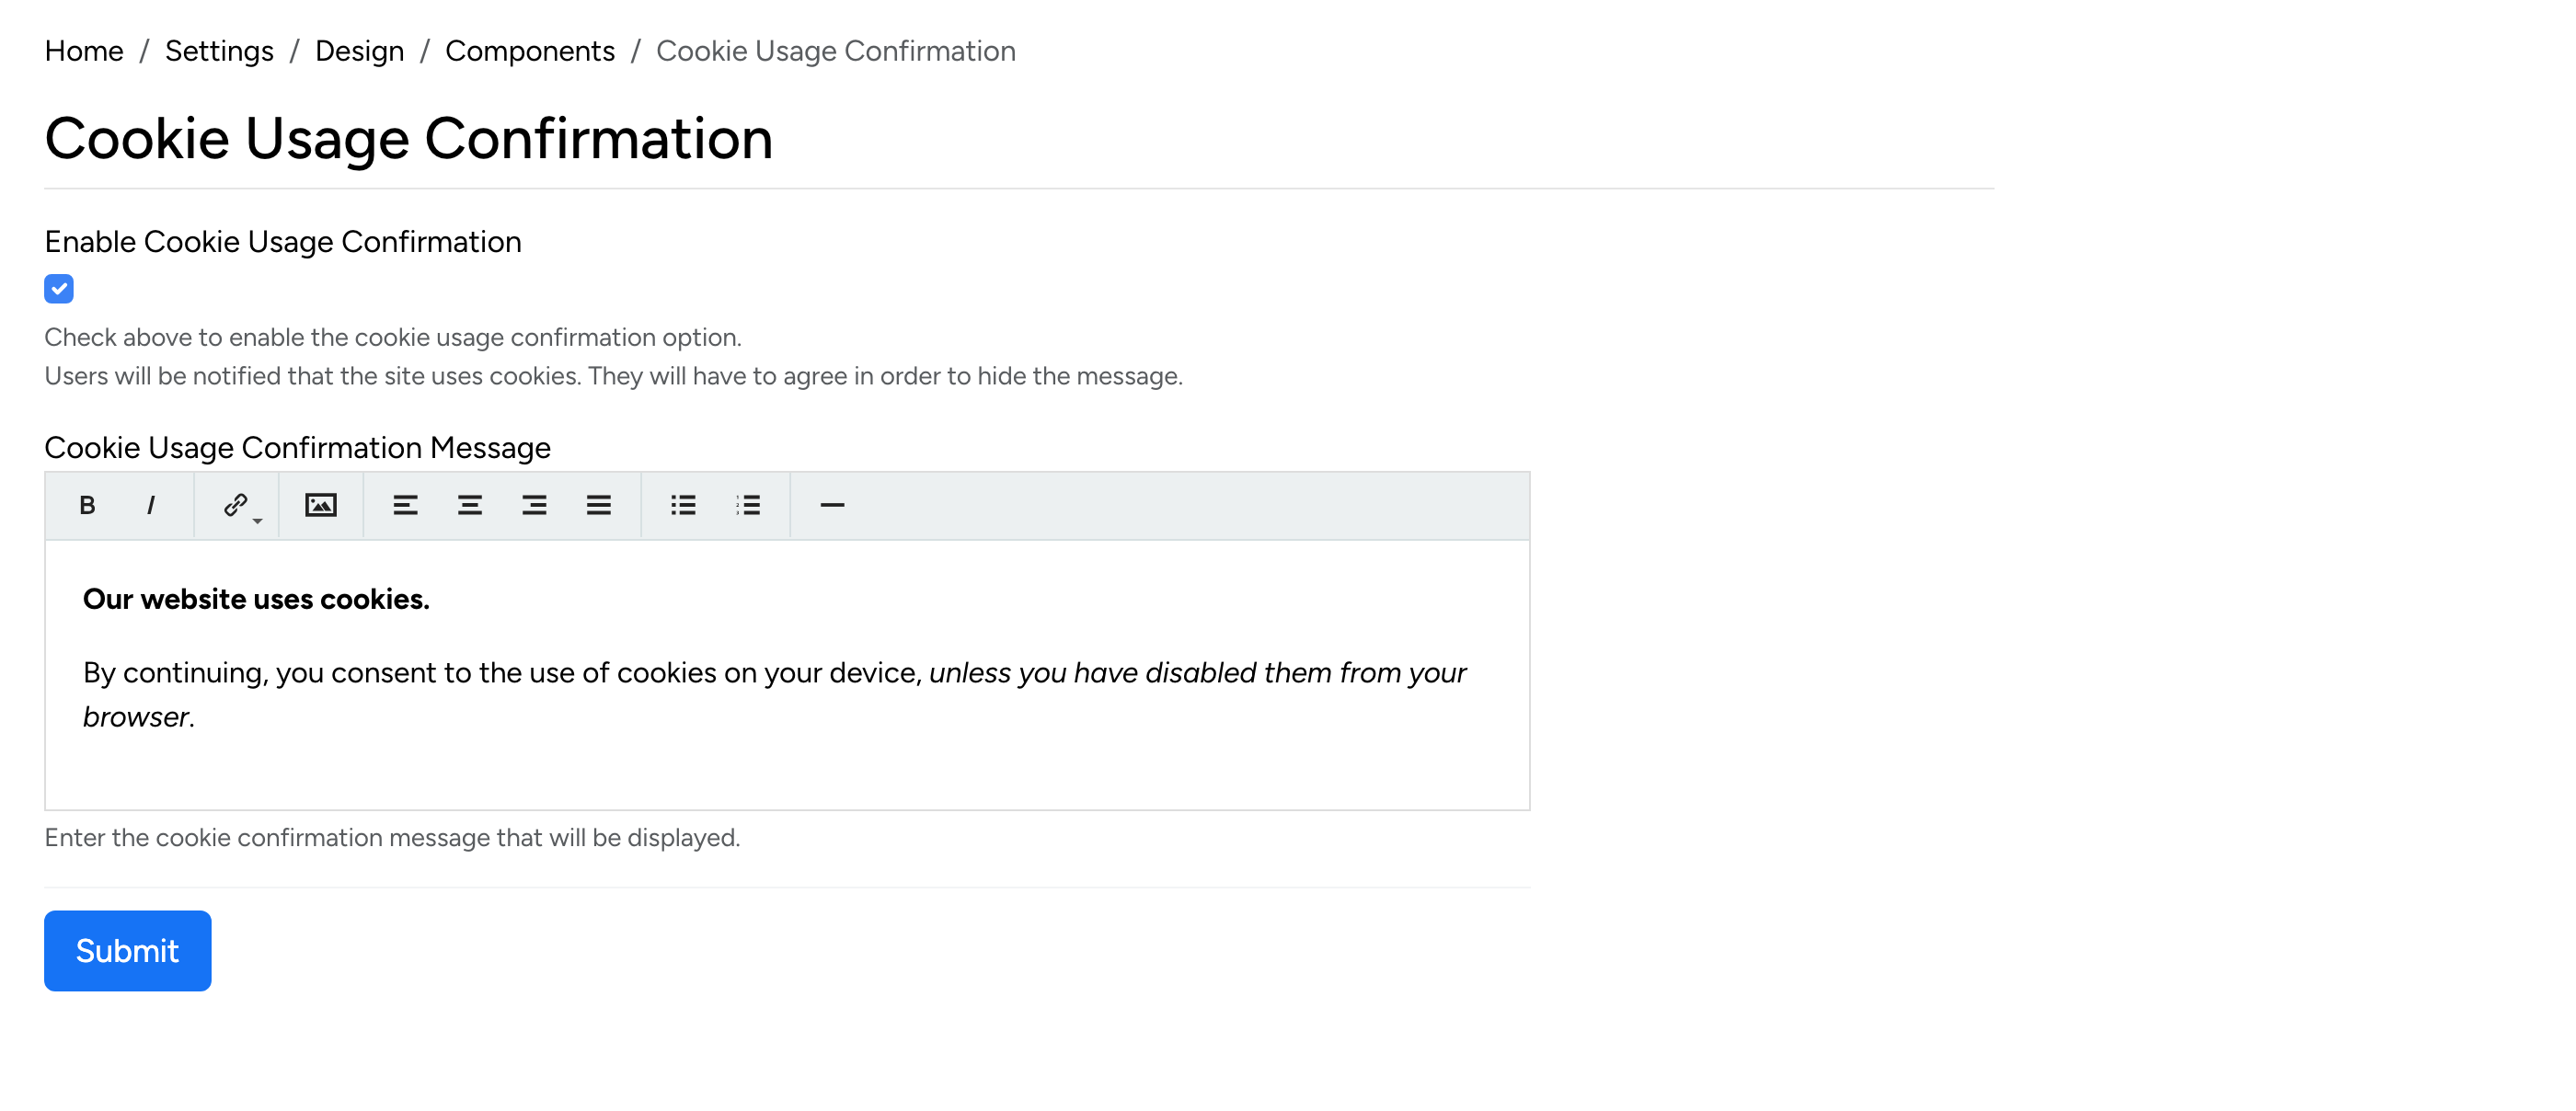Open Components breadcrumb link

tap(530, 51)
